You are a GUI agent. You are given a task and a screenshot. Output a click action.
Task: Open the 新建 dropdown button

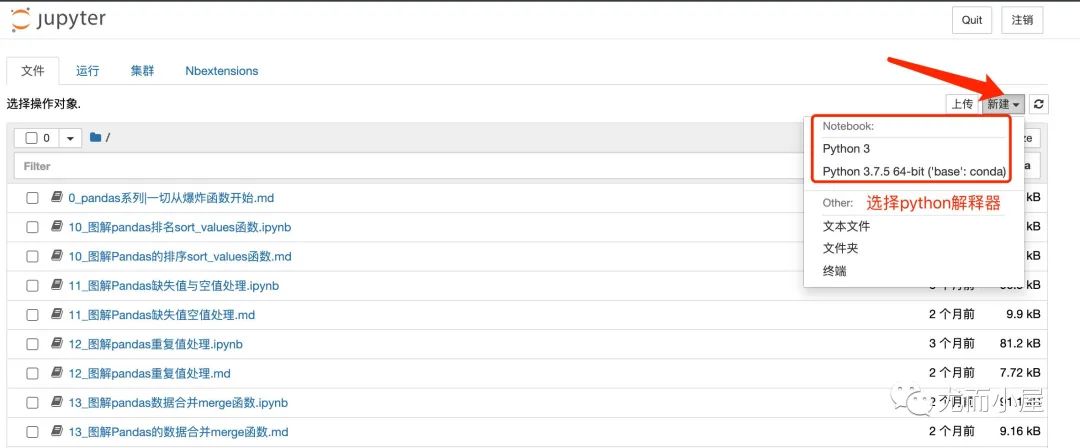[x=1003, y=104]
